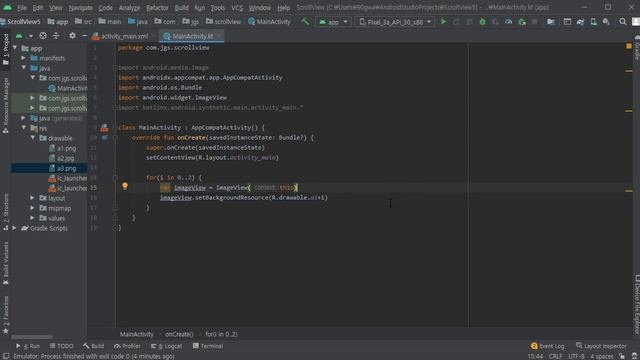
Task: Close the MainActivity.kt tab
Action: pos(219,36)
